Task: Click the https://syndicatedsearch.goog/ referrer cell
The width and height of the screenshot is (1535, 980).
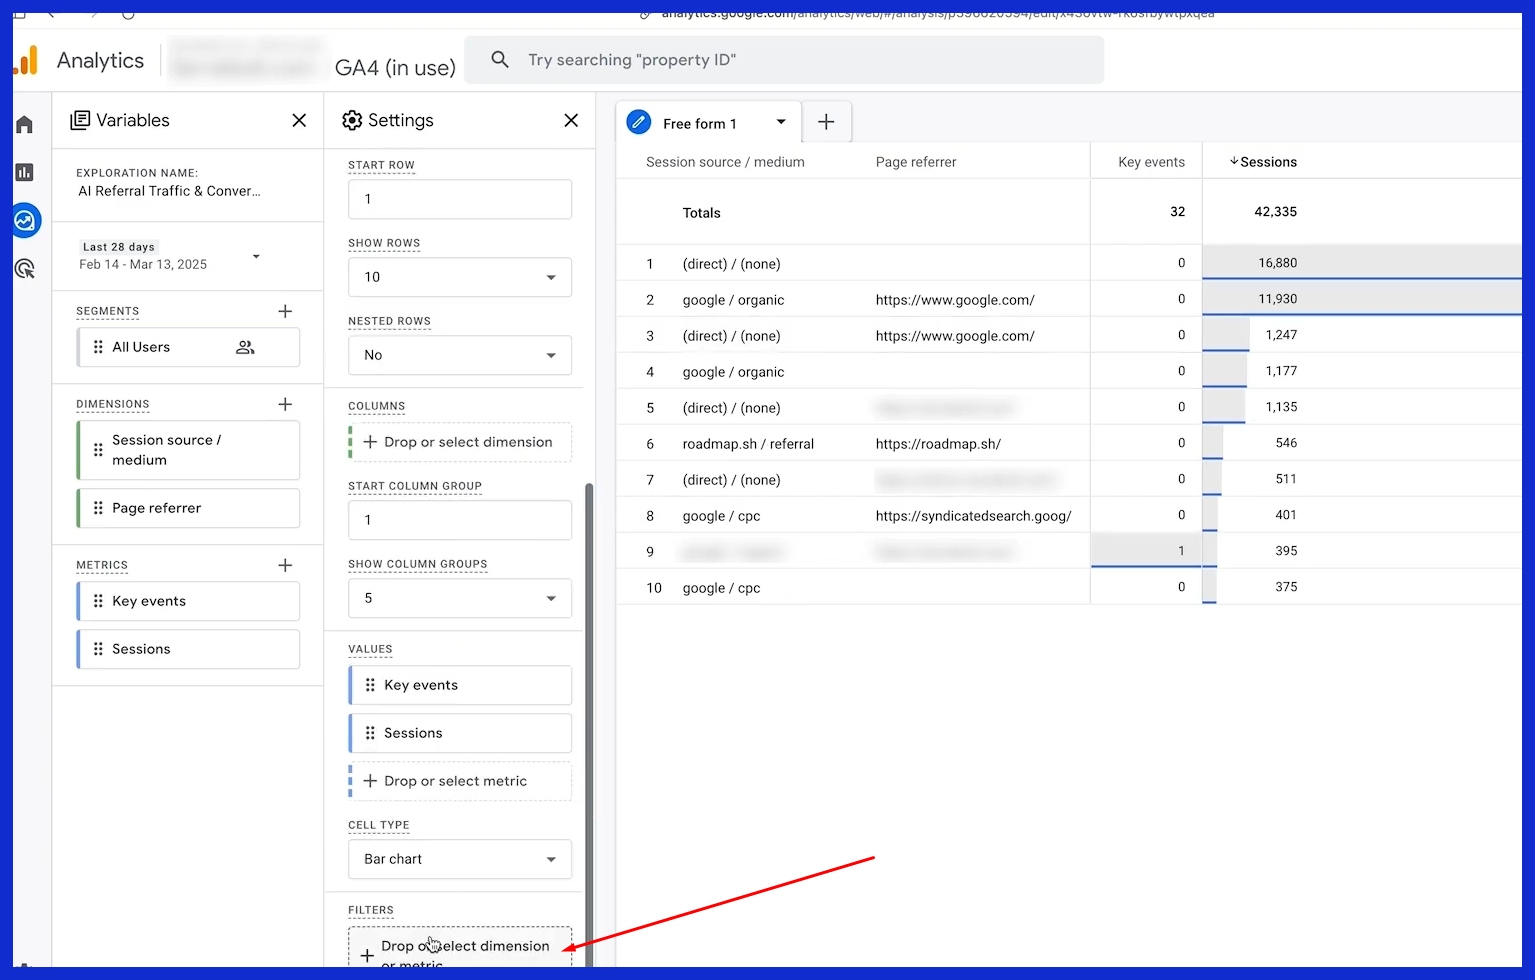Action: pos(973,516)
